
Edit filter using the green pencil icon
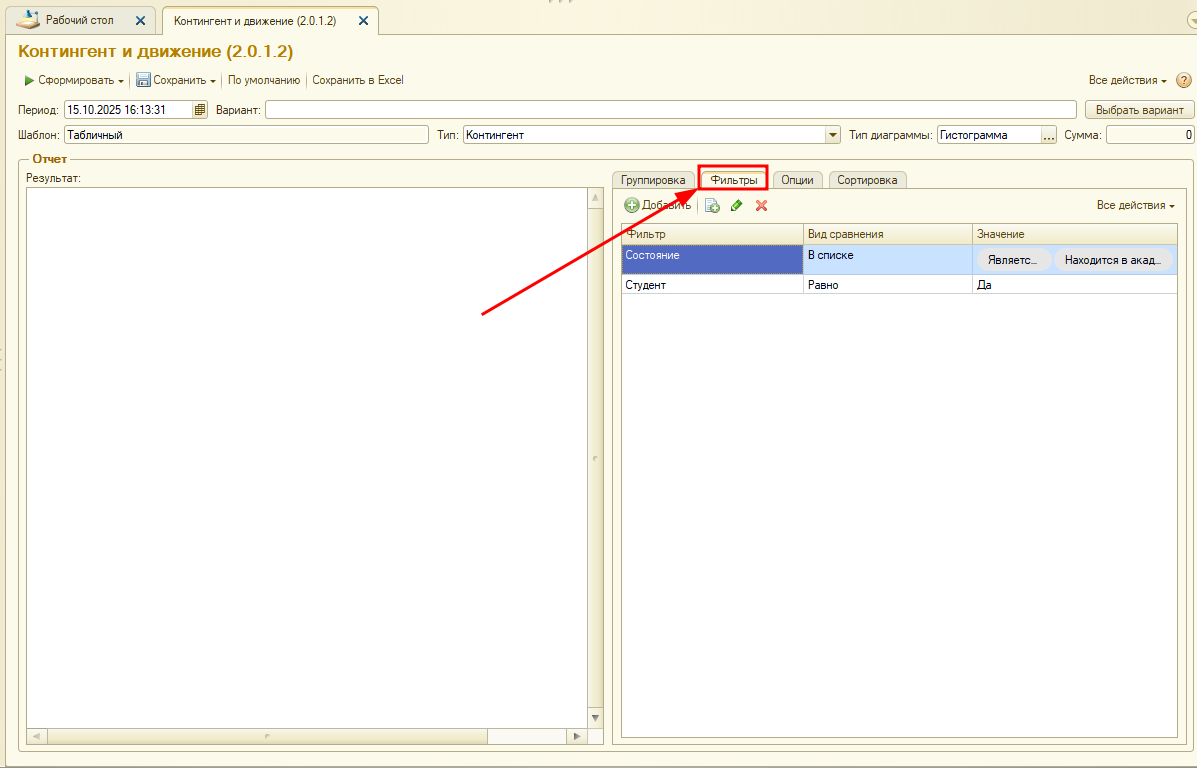click(737, 205)
